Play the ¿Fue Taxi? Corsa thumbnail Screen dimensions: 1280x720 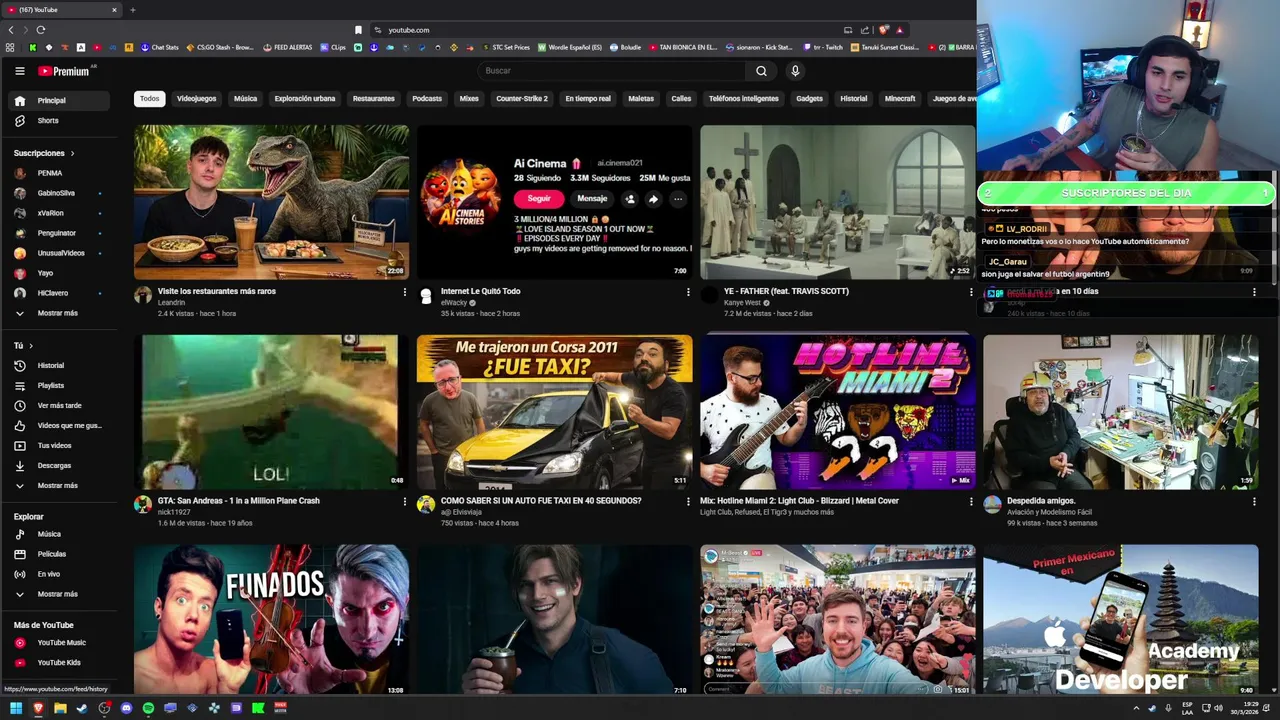coord(554,412)
